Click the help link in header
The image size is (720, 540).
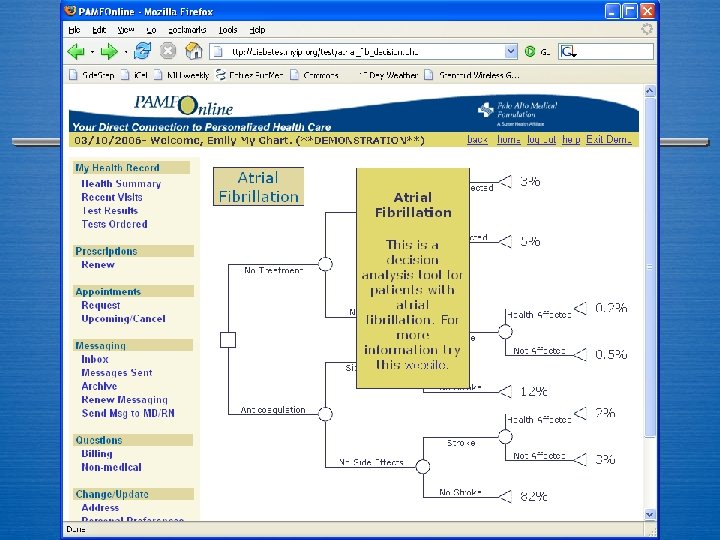pyautogui.click(x=571, y=140)
